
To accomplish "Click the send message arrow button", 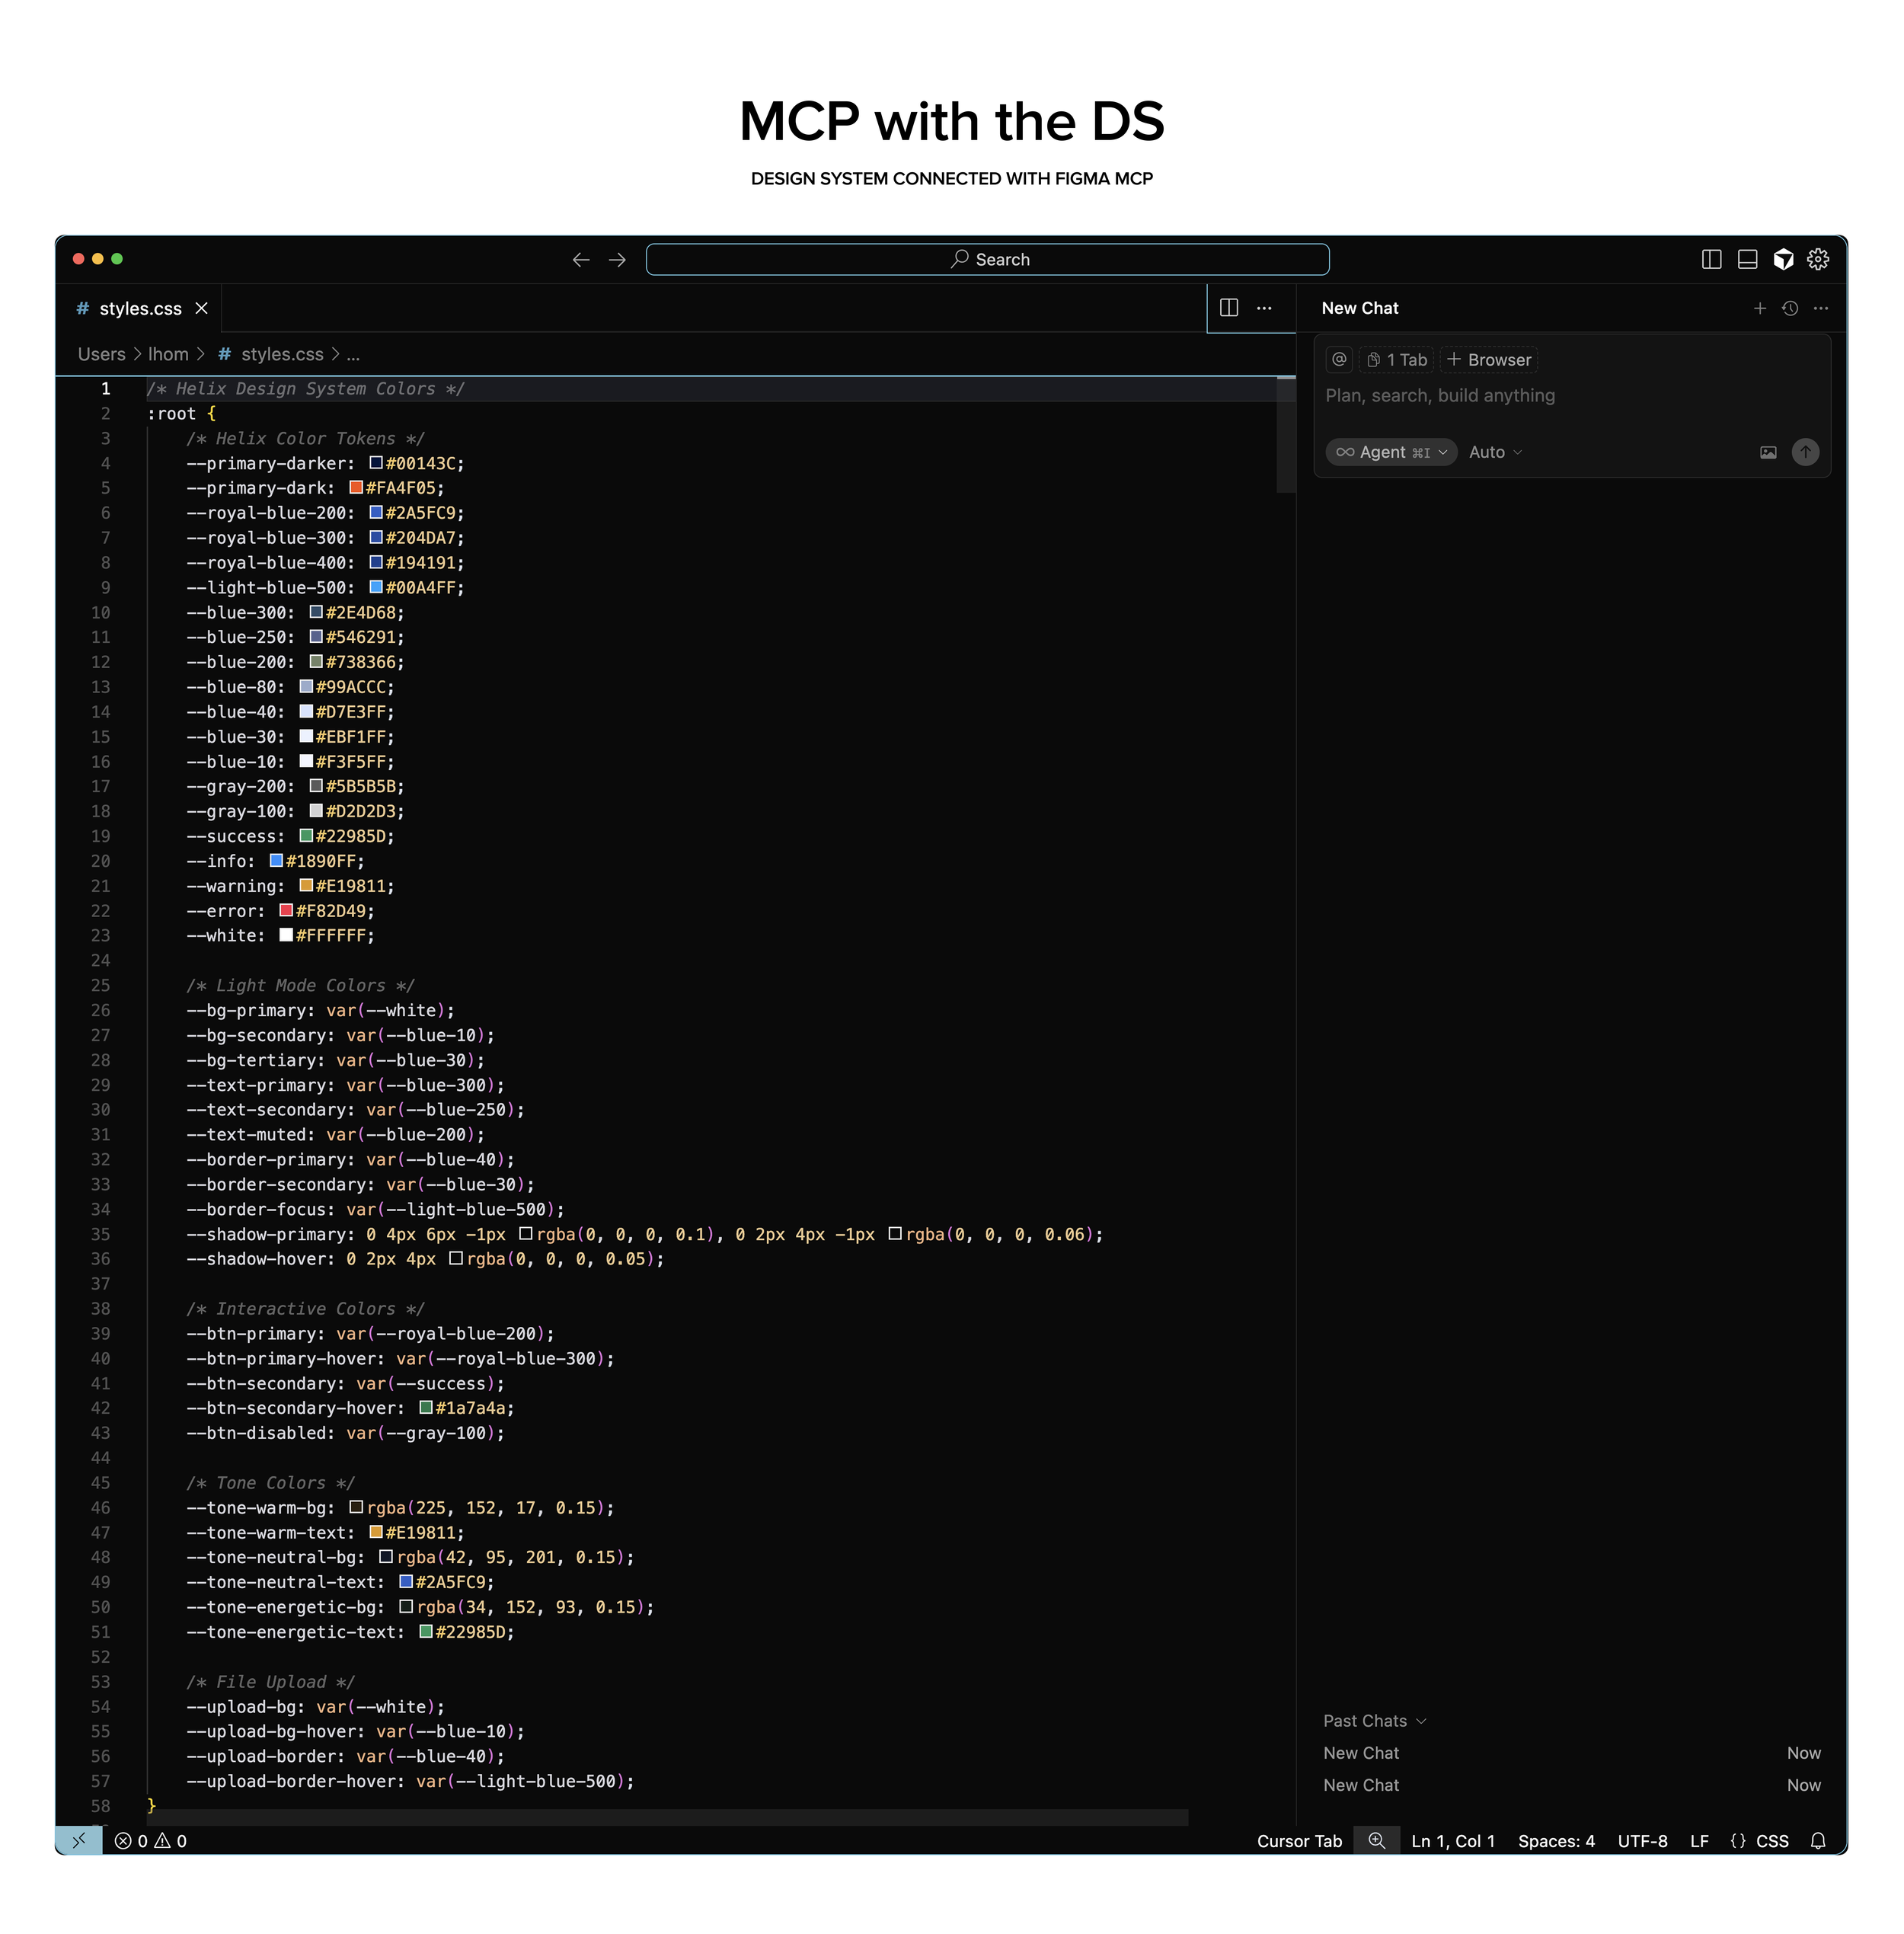I will click(x=1805, y=452).
